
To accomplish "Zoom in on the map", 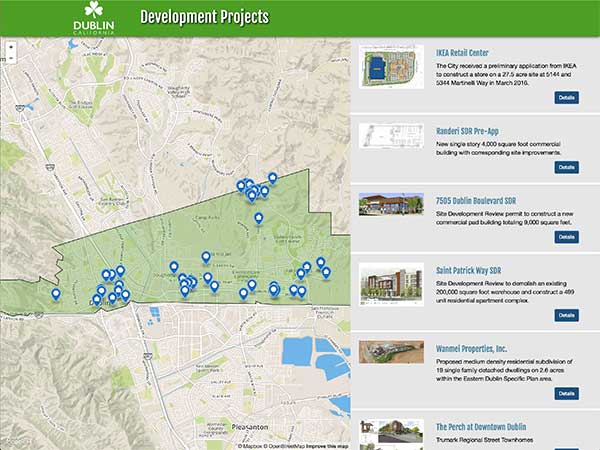I will click(x=9, y=46).
